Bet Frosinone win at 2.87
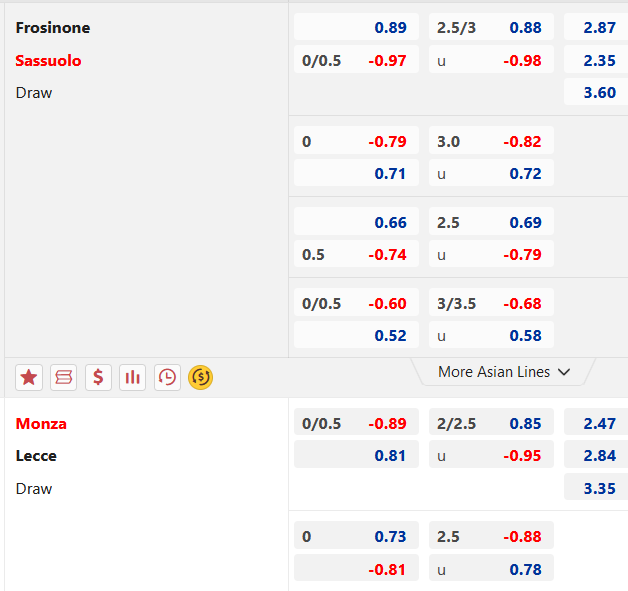This screenshot has width=628, height=591. click(x=596, y=27)
